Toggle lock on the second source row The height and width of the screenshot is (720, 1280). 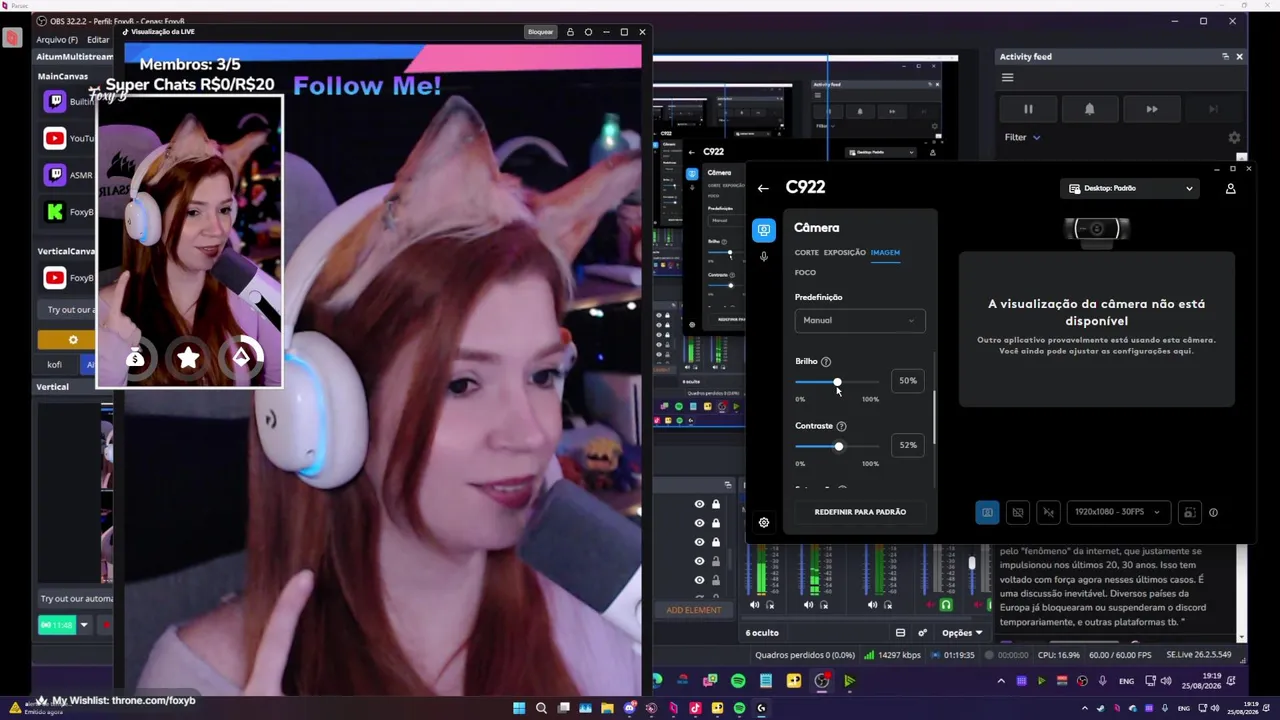[716, 523]
